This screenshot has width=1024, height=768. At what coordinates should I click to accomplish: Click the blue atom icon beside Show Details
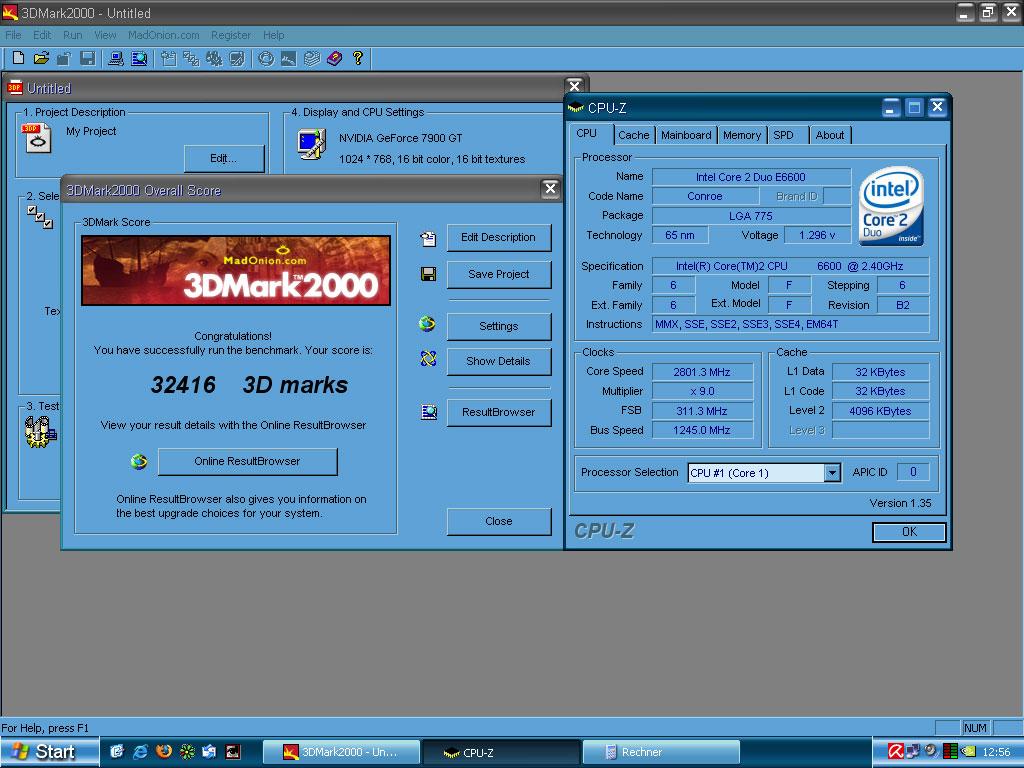[428, 359]
